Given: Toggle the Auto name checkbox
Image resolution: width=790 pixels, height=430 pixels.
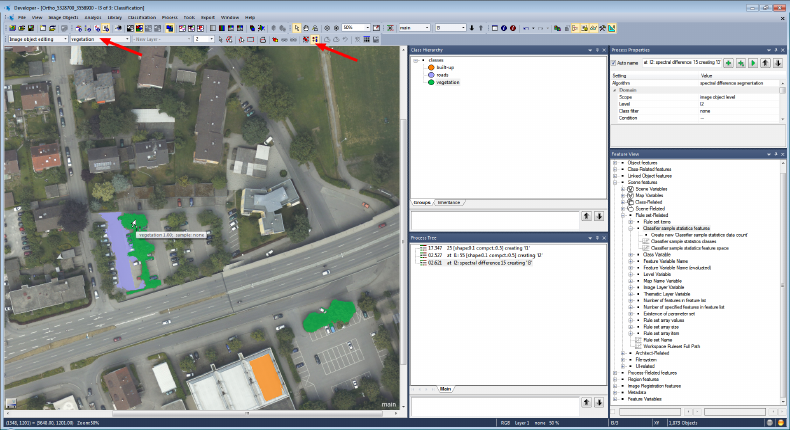Looking at the screenshot, I should click(614, 62).
